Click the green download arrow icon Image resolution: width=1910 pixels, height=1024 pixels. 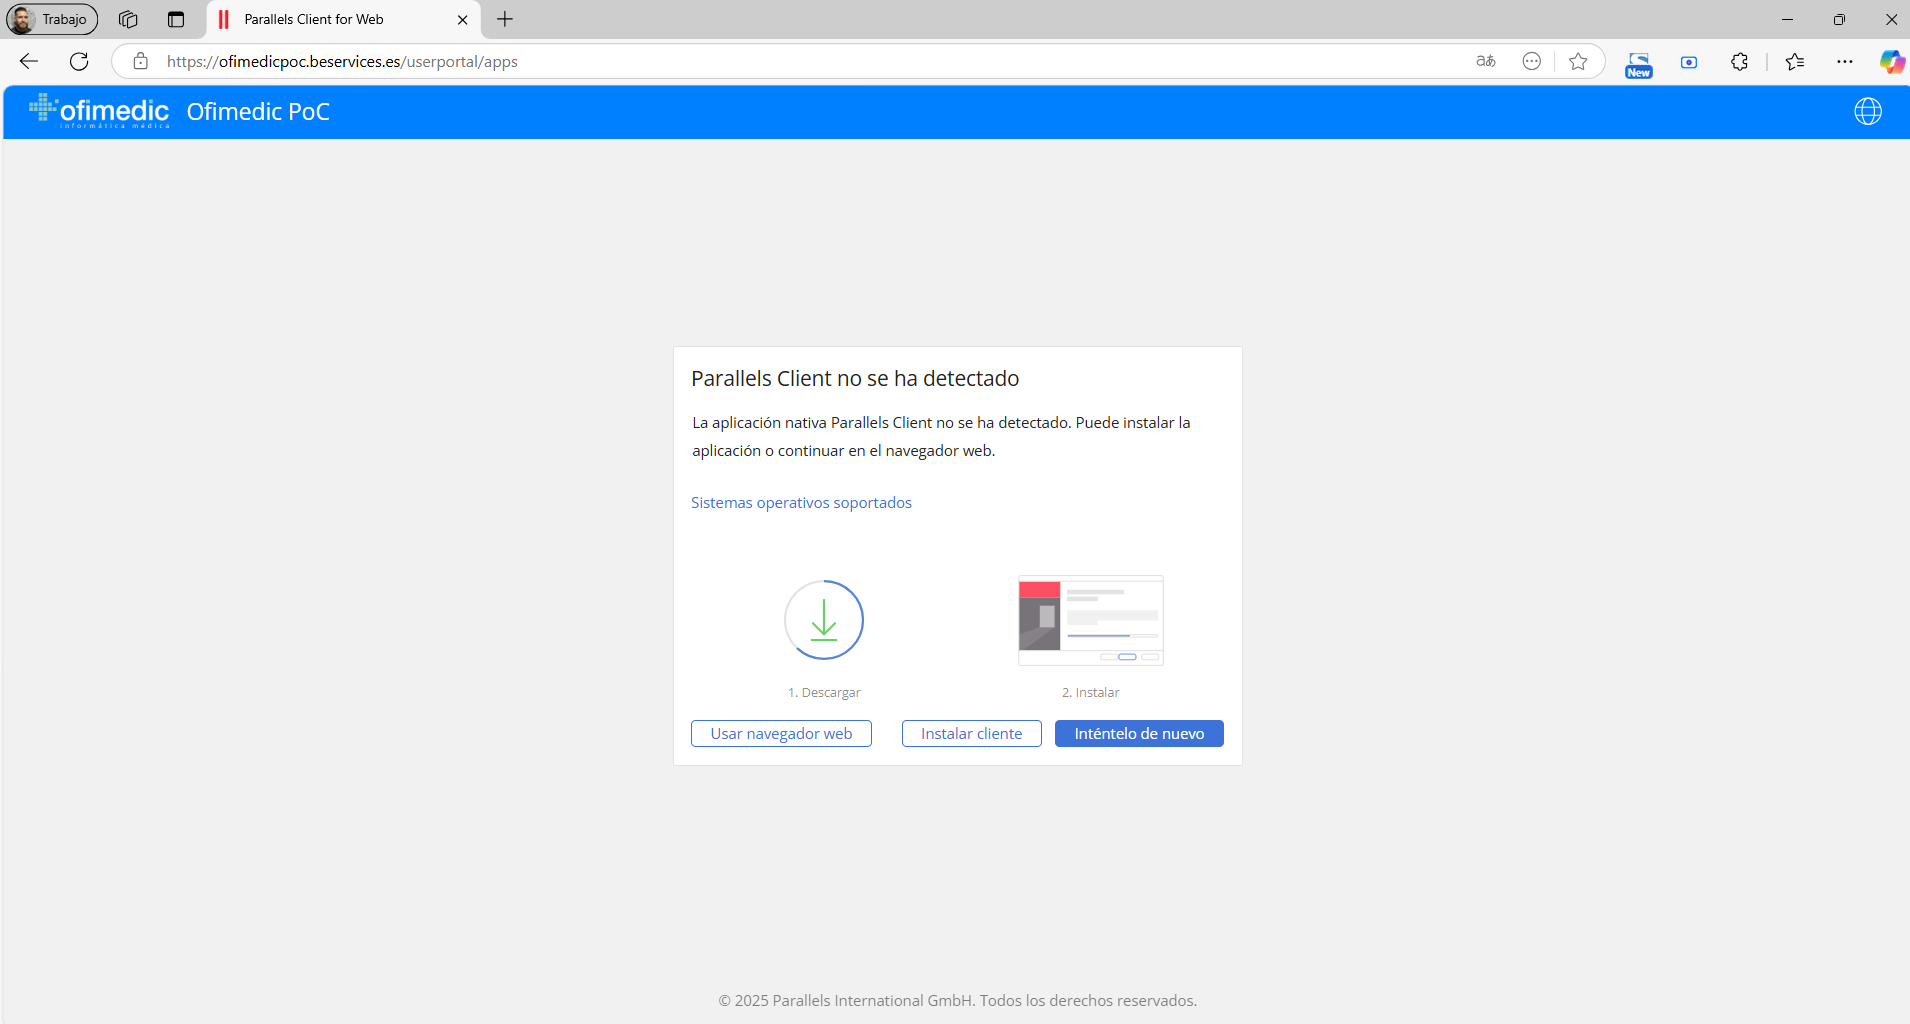pyautogui.click(x=823, y=620)
